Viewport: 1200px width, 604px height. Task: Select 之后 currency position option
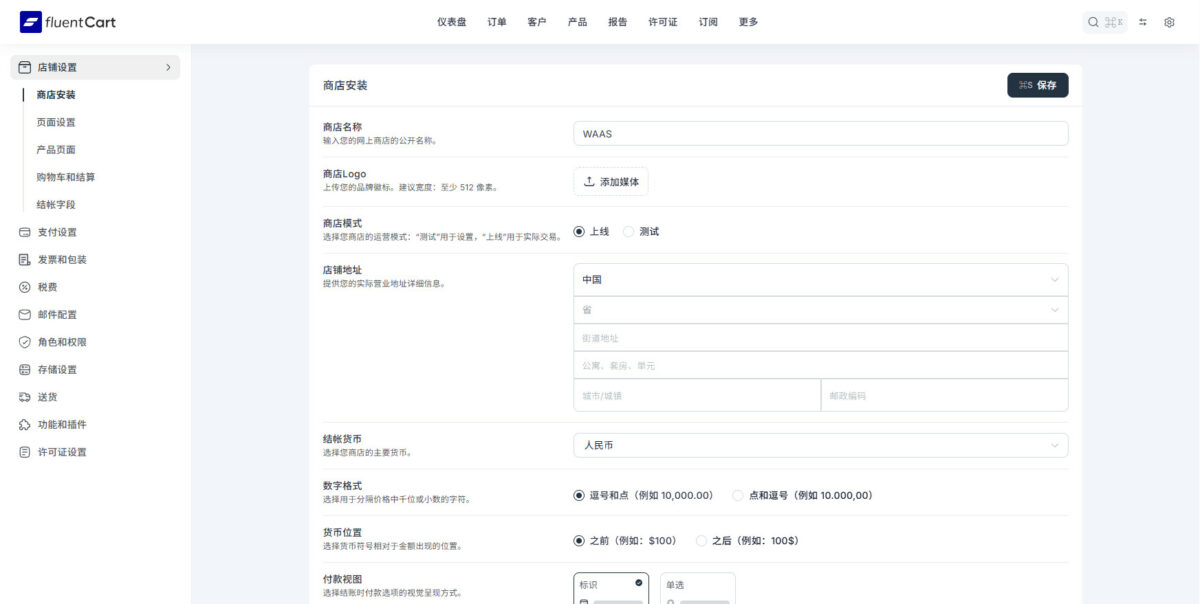click(701, 540)
